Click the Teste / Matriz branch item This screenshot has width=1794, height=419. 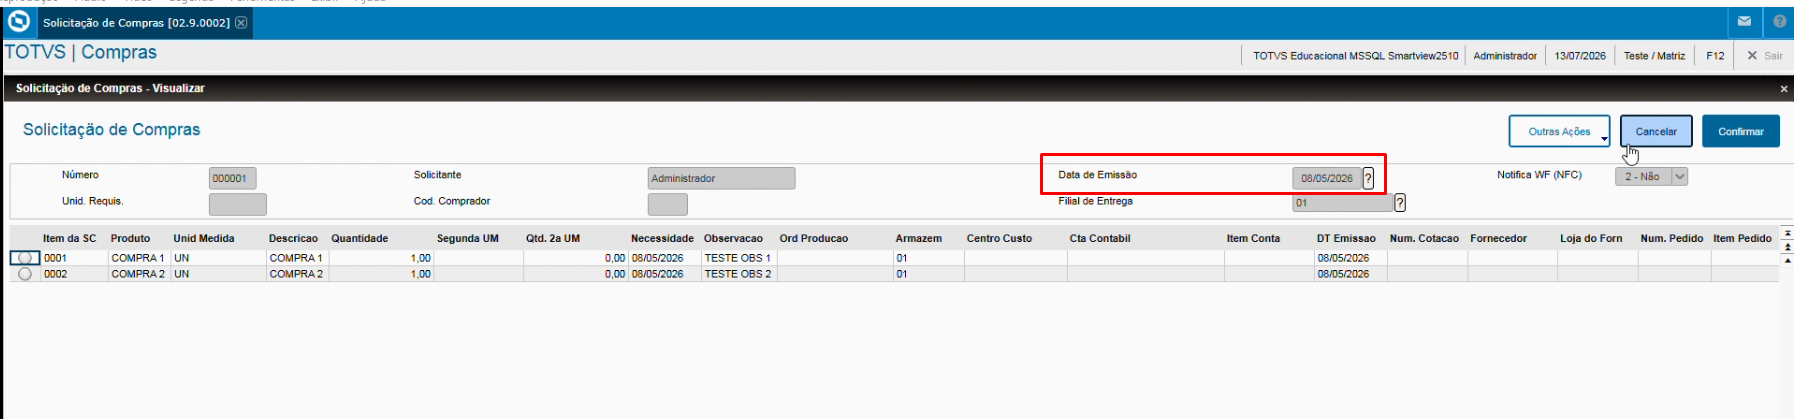click(x=1654, y=56)
